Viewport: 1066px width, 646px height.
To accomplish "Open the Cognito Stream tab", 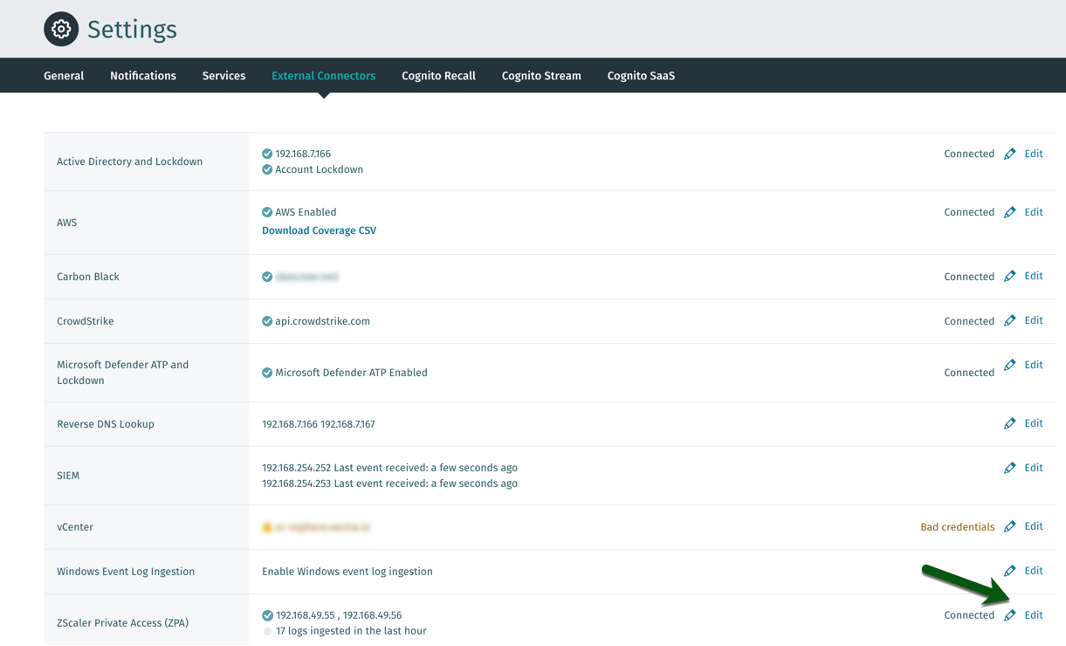I will pyautogui.click(x=540, y=75).
